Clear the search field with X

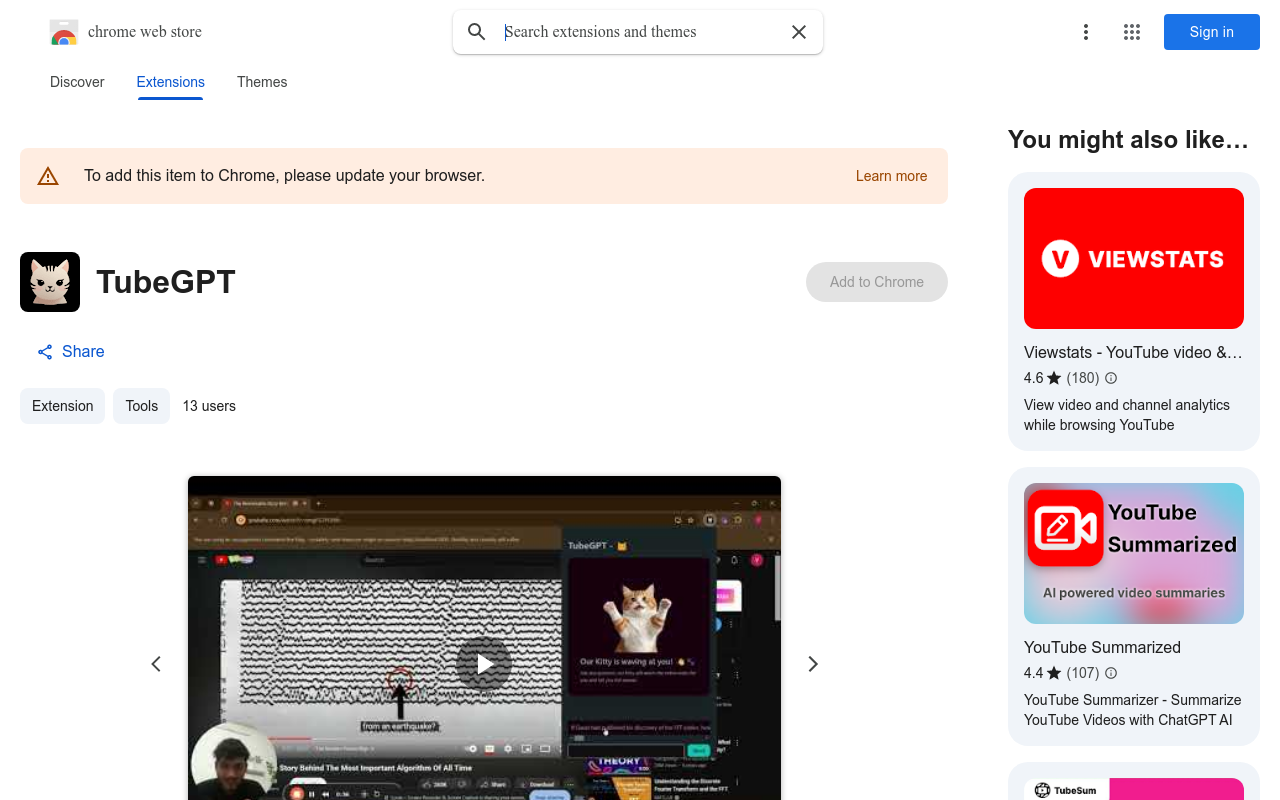point(799,32)
